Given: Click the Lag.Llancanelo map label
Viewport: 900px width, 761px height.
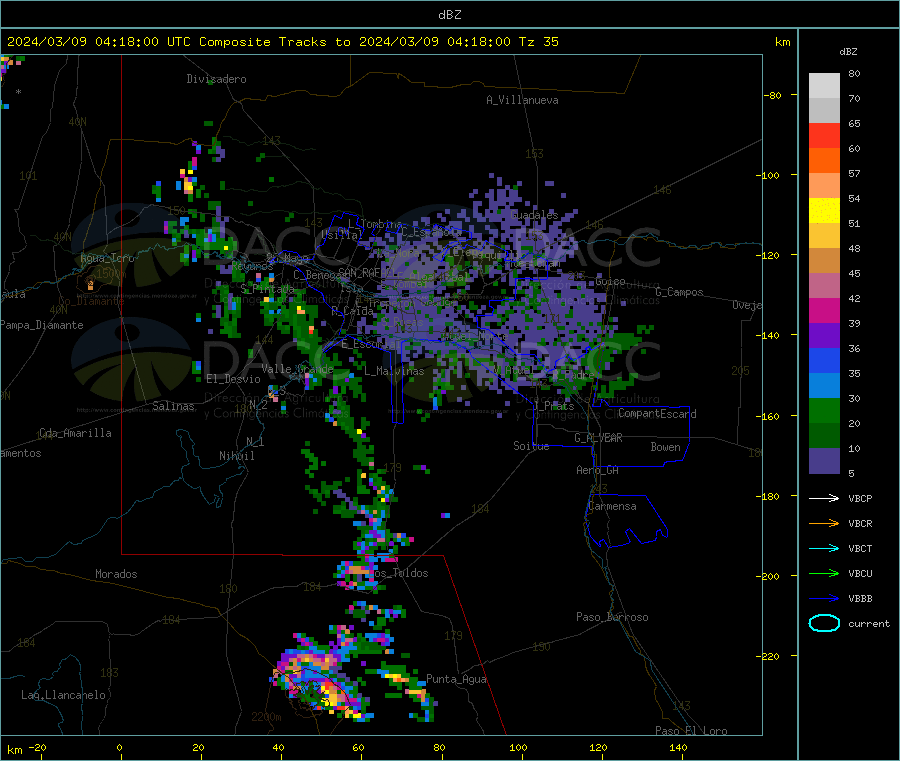Looking at the screenshot, I should (x=63, y=695).
